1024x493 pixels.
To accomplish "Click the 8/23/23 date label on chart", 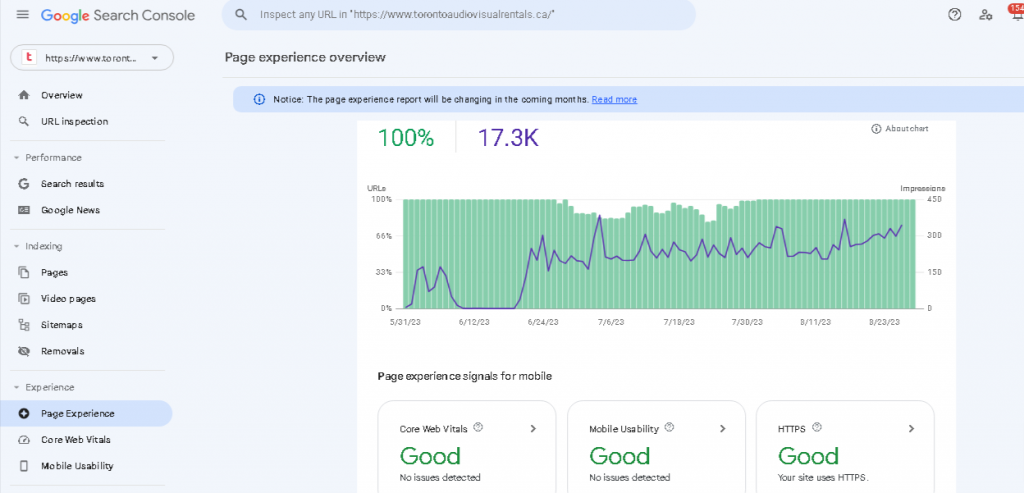I will point(885,323).
